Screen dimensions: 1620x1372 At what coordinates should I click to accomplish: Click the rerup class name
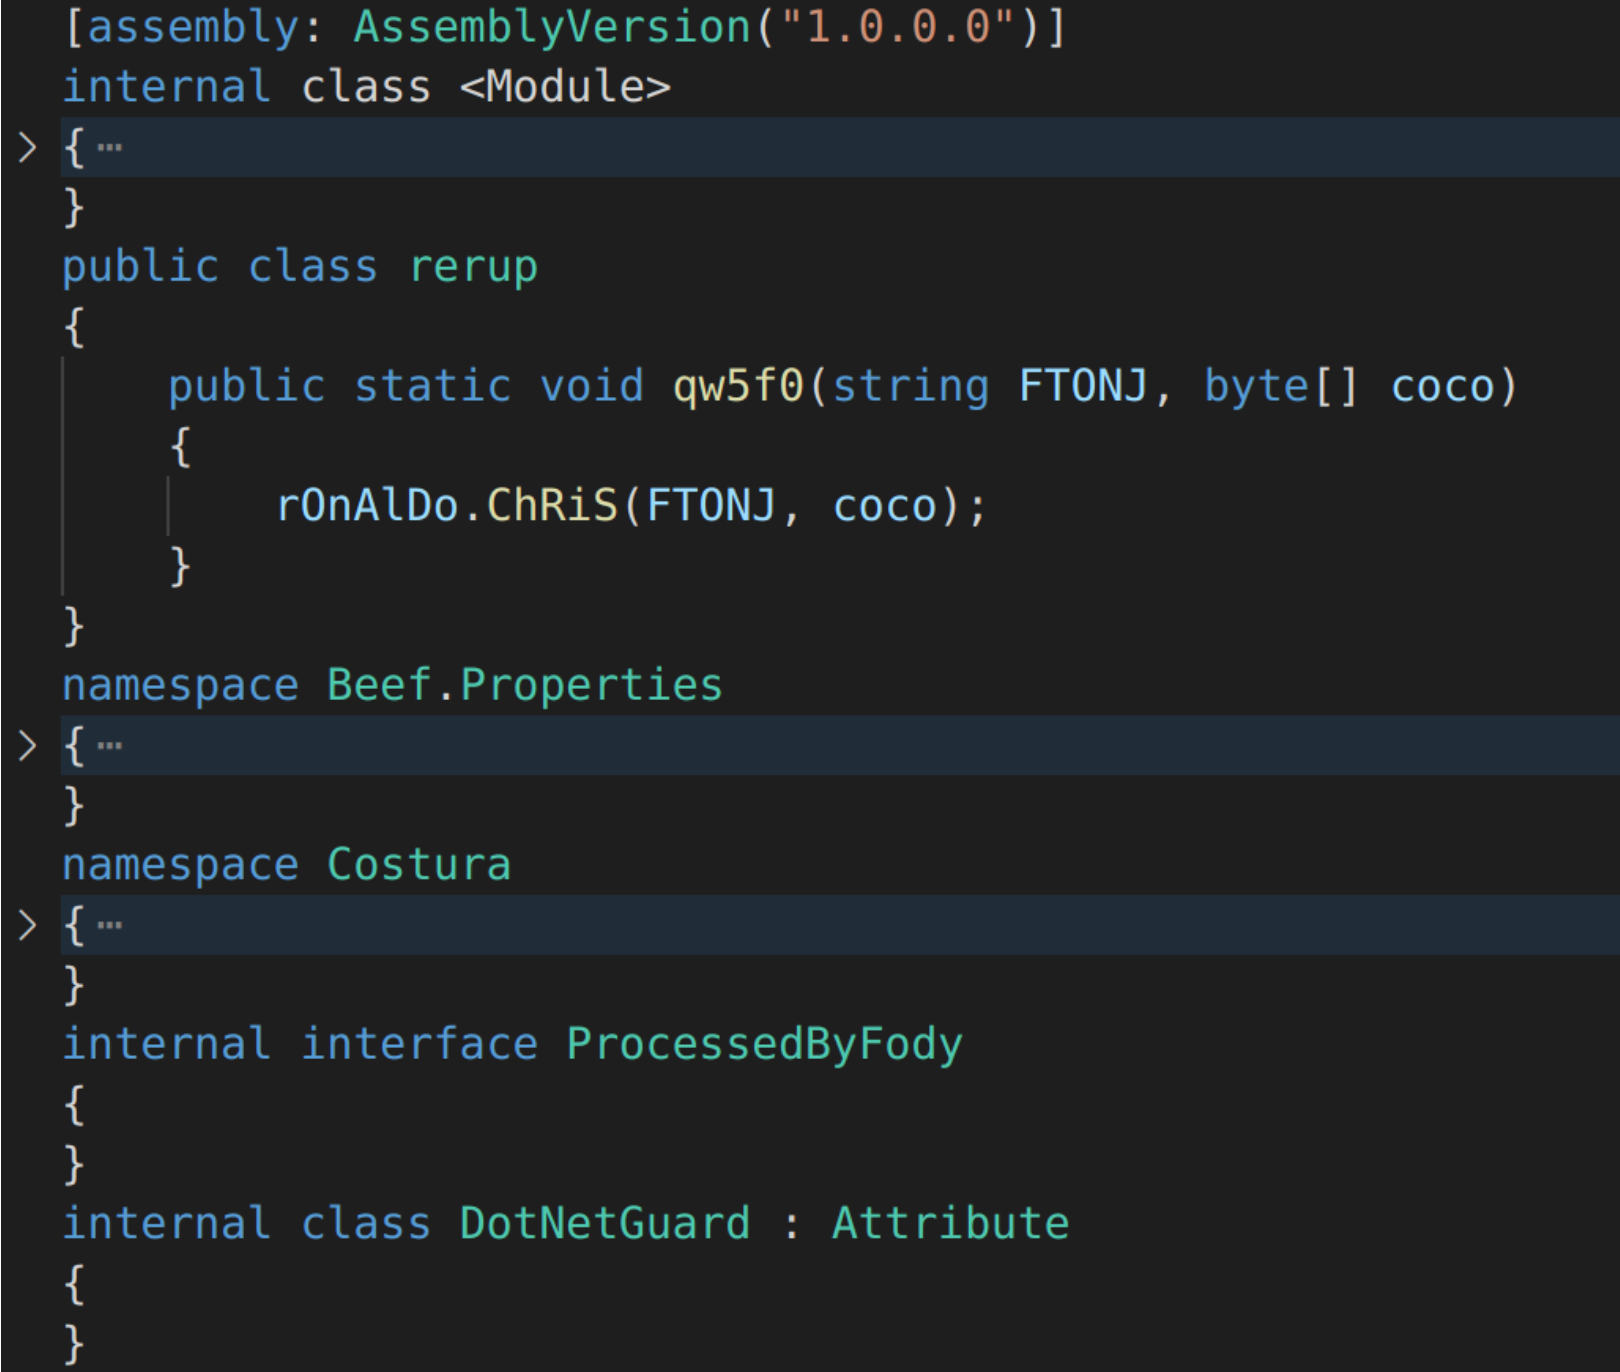point(473,267)
